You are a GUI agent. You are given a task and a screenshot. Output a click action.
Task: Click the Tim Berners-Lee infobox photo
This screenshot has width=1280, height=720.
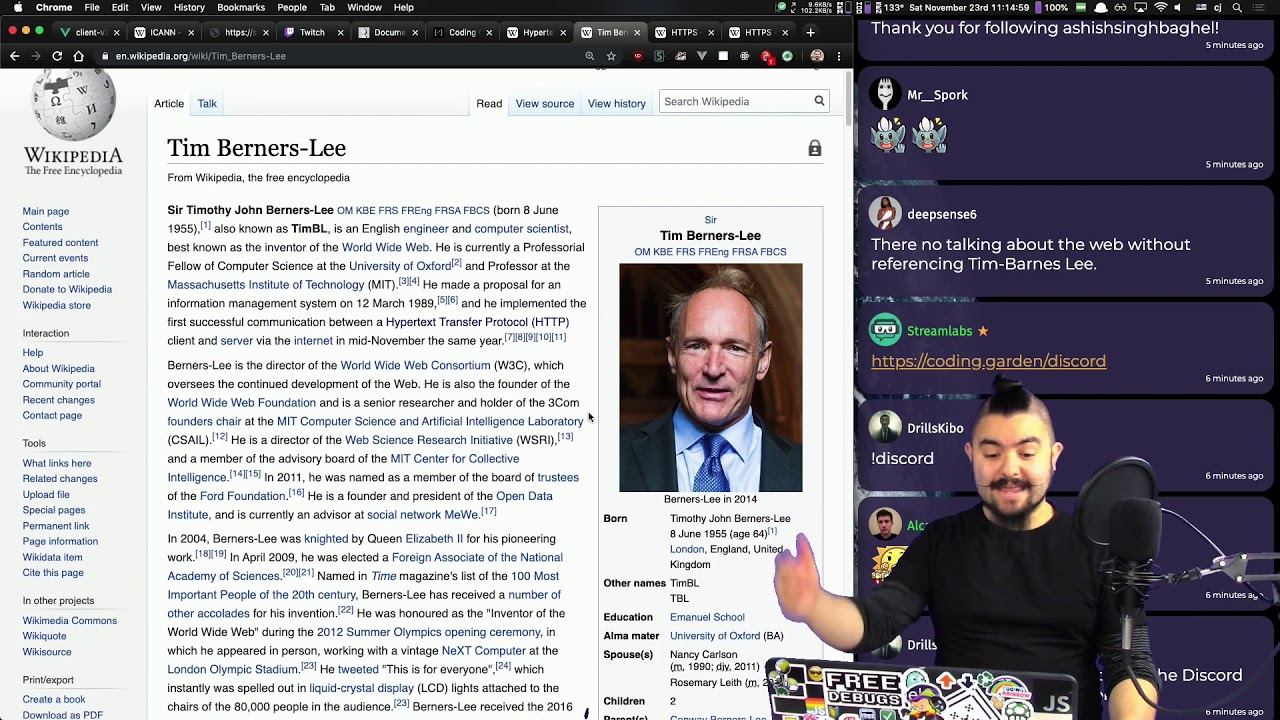tap(710, 377)
